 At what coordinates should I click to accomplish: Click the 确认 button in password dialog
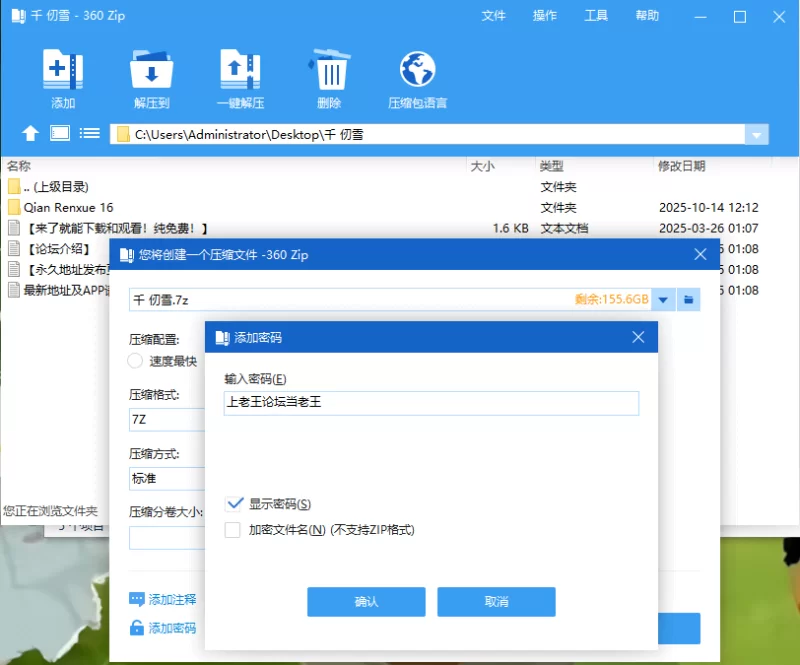pyautogui.click(x=367, y=601)
